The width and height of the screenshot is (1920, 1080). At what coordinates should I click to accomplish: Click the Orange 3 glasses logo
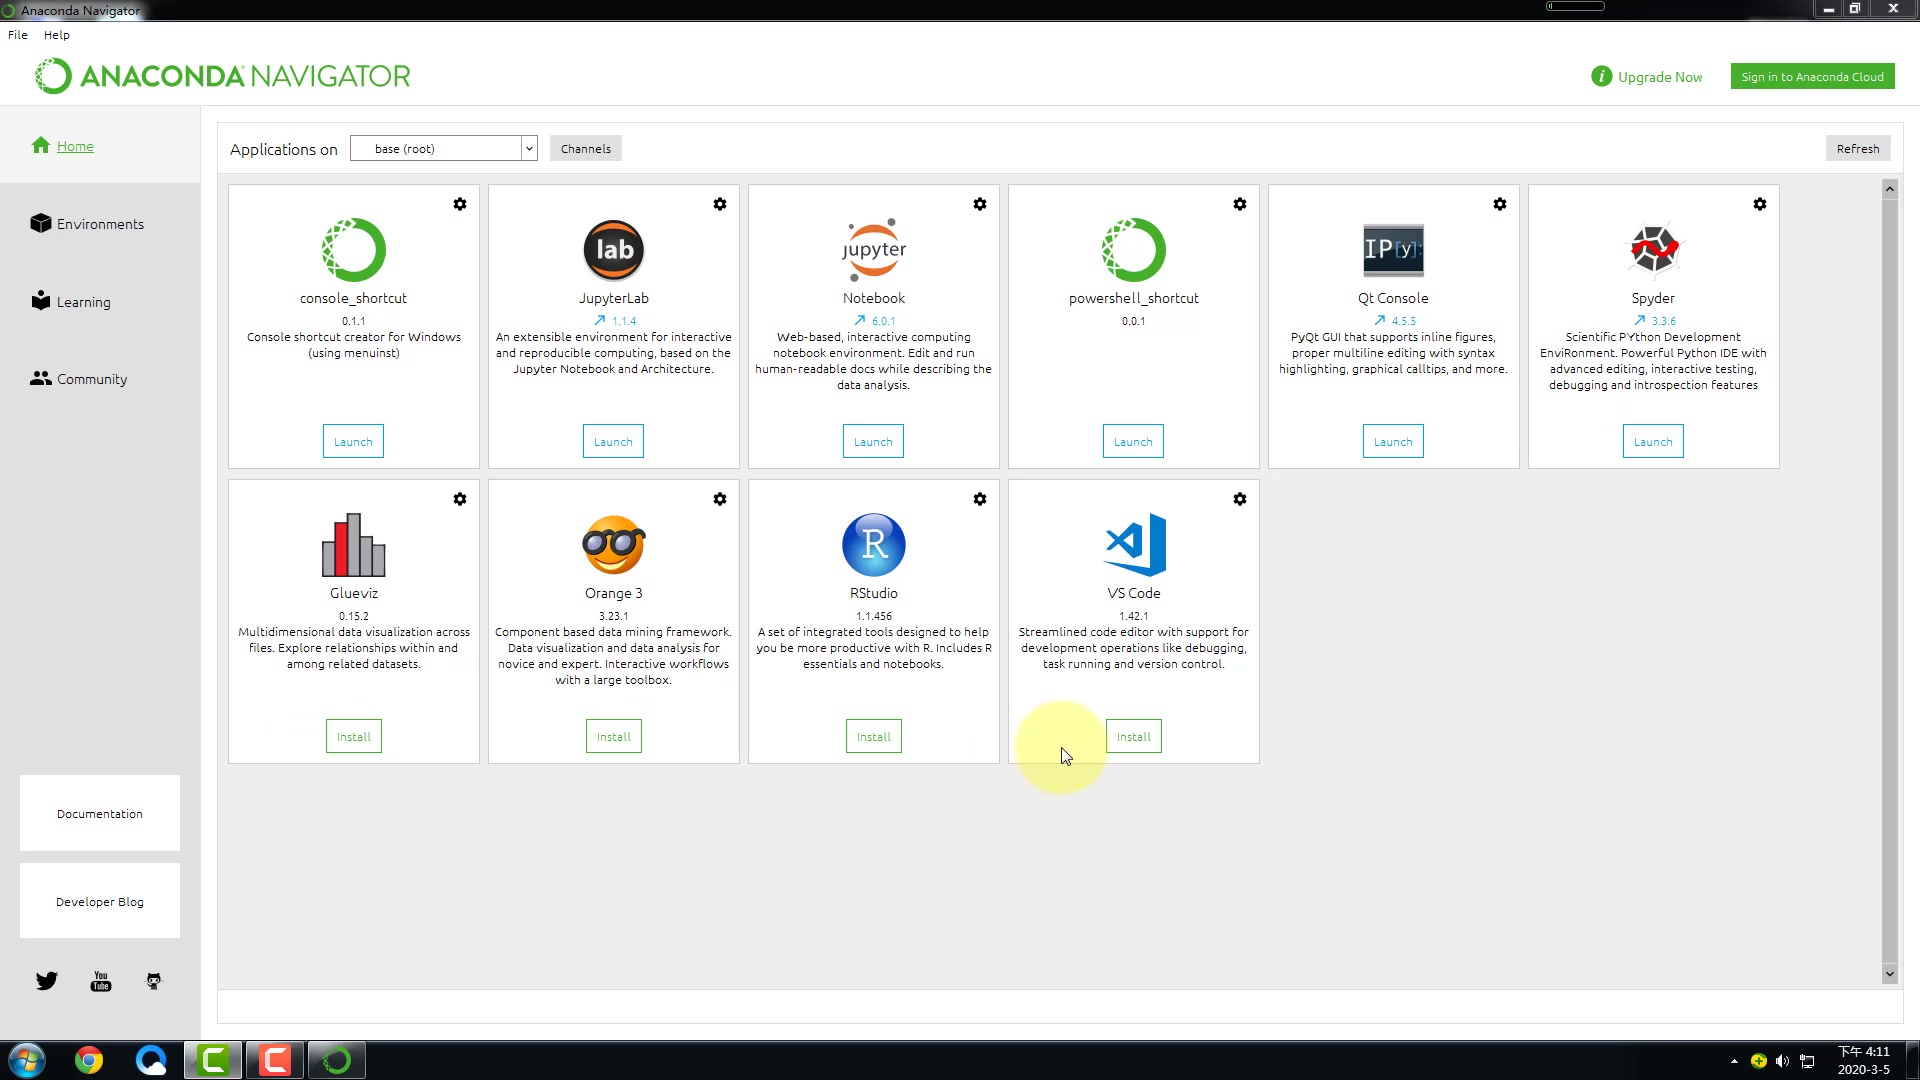[614, 545]
